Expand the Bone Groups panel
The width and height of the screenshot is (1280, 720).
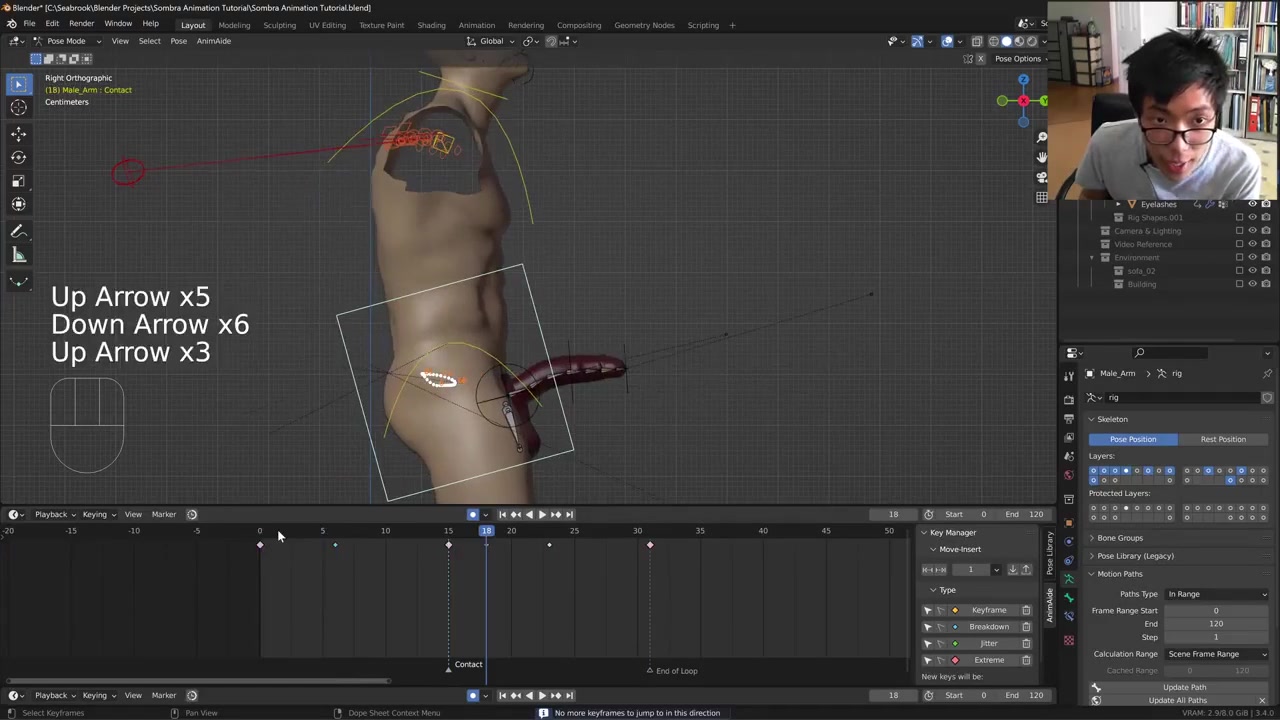click(1119, 538)
